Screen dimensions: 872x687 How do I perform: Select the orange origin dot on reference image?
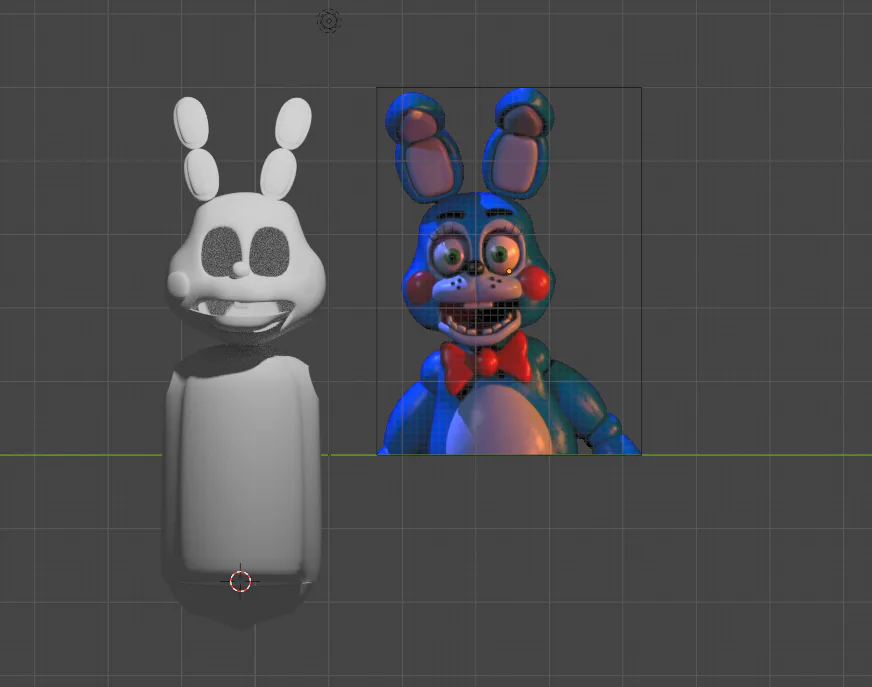(509, 271)
